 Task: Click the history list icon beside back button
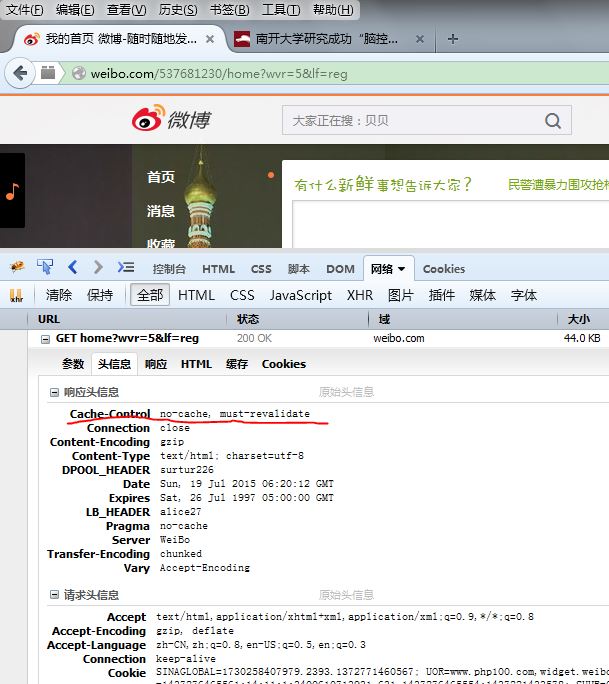(48, 73)
